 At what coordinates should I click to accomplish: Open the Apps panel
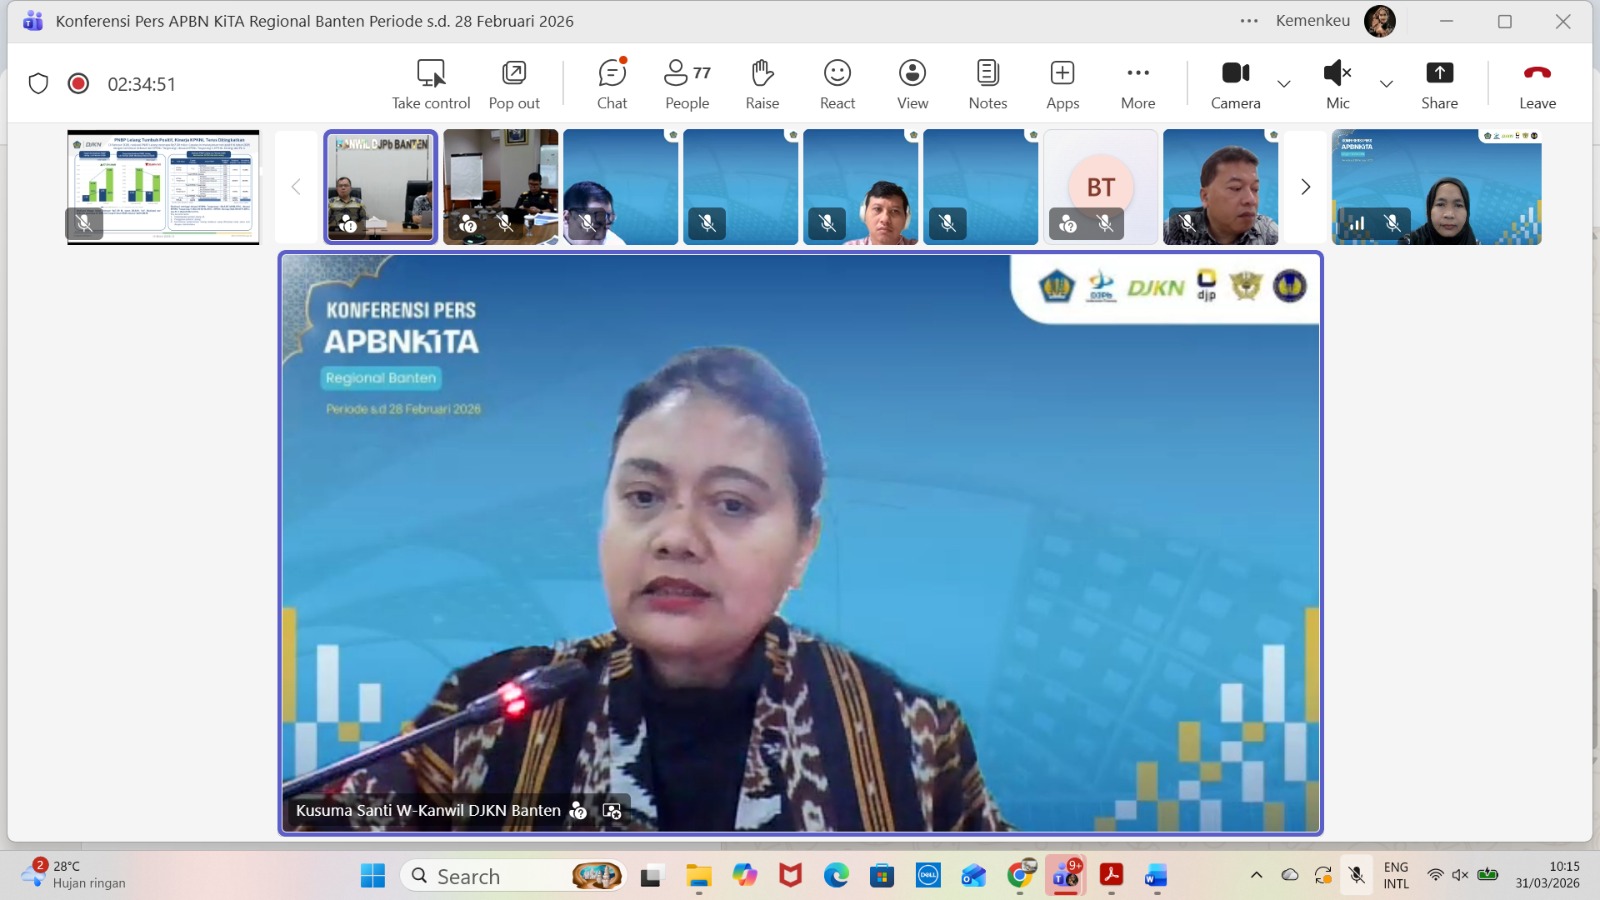pyautogui.click(x=1062, y=84)
